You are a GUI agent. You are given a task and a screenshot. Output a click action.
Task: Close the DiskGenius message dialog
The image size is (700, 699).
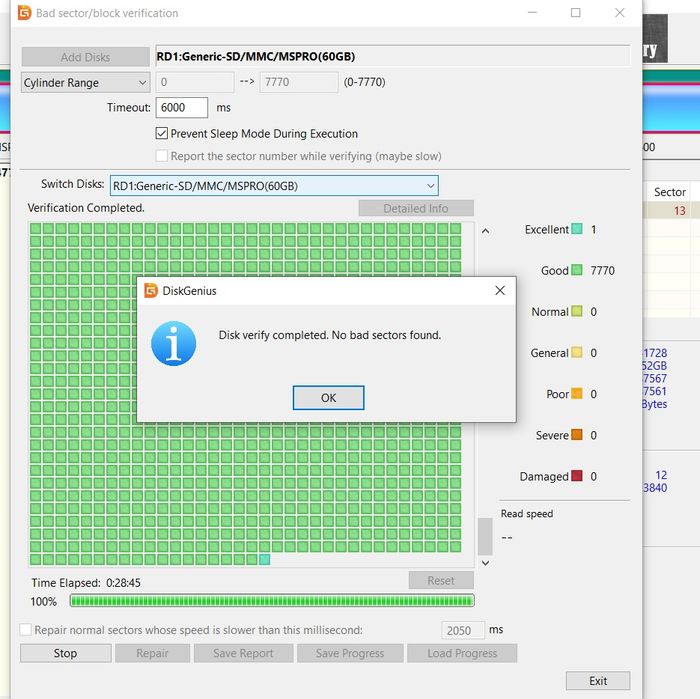(500, 291)
